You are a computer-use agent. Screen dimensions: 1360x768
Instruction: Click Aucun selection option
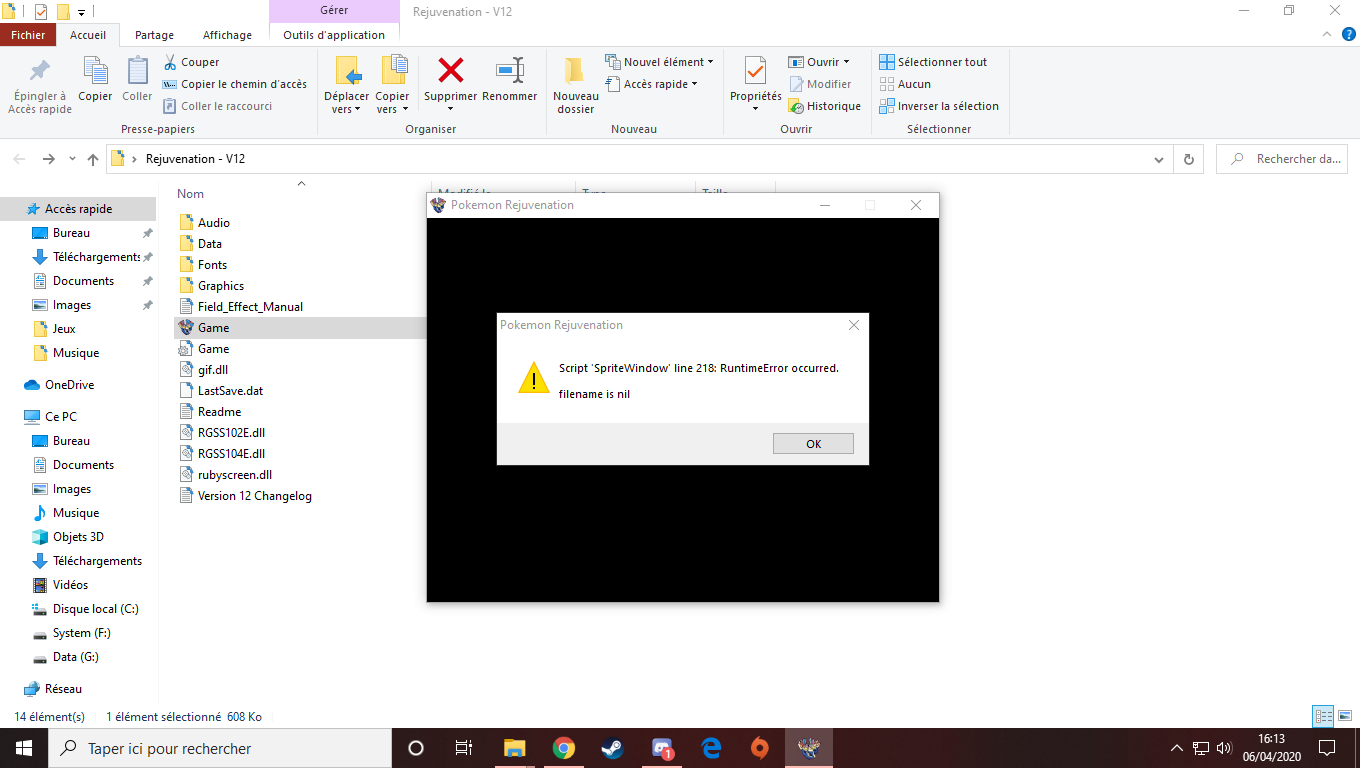[905, 84]
